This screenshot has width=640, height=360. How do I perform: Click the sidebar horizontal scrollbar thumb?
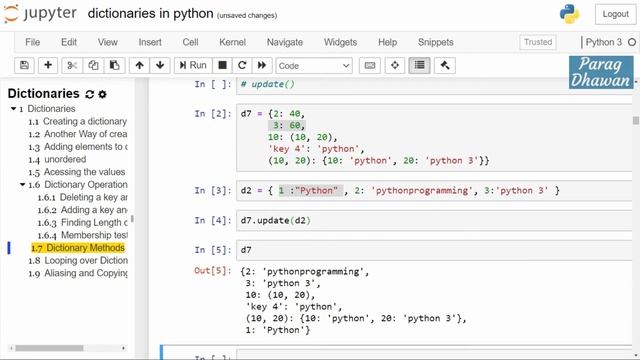point(49,348)
